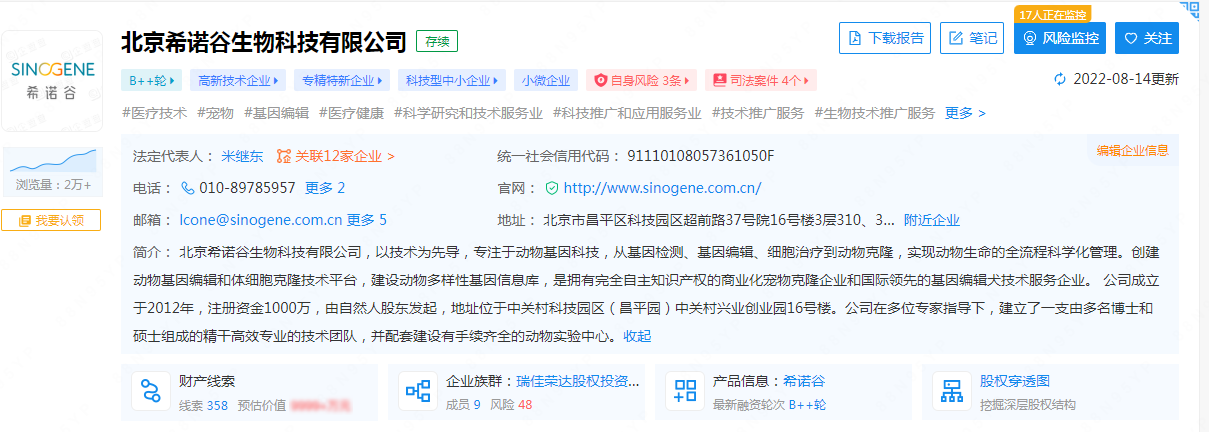Enable 风险监控 for this company
Viewport: 1209px width, 432px height.
click(1060, 38)
